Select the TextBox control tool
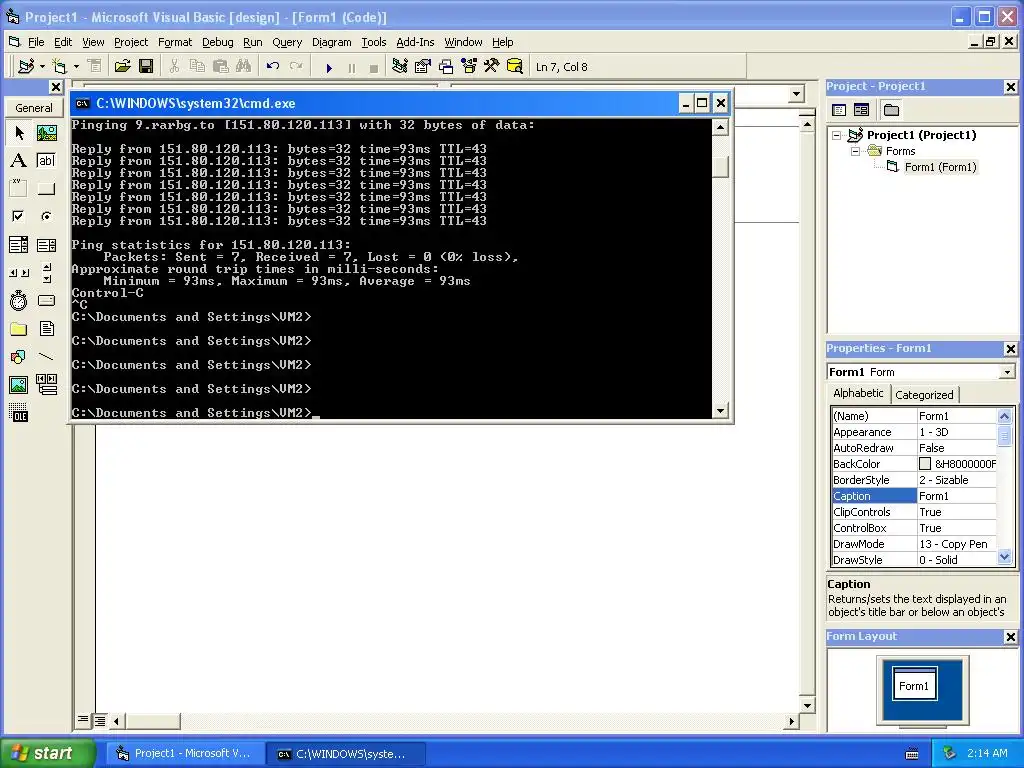The height and width of the screenshot is (768, 1024). coord(46,161)
